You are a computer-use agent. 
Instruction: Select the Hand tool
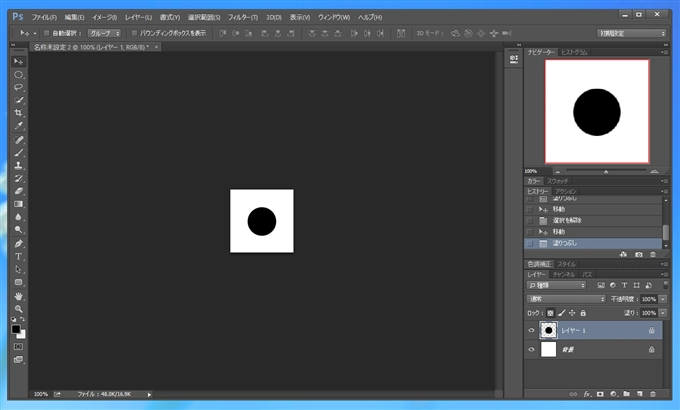(18, 296)
